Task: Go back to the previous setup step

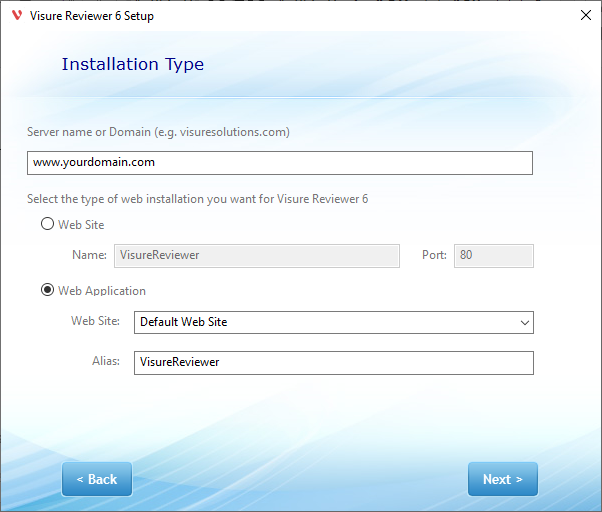Action: pyautogui.click(x=97, y=479)
